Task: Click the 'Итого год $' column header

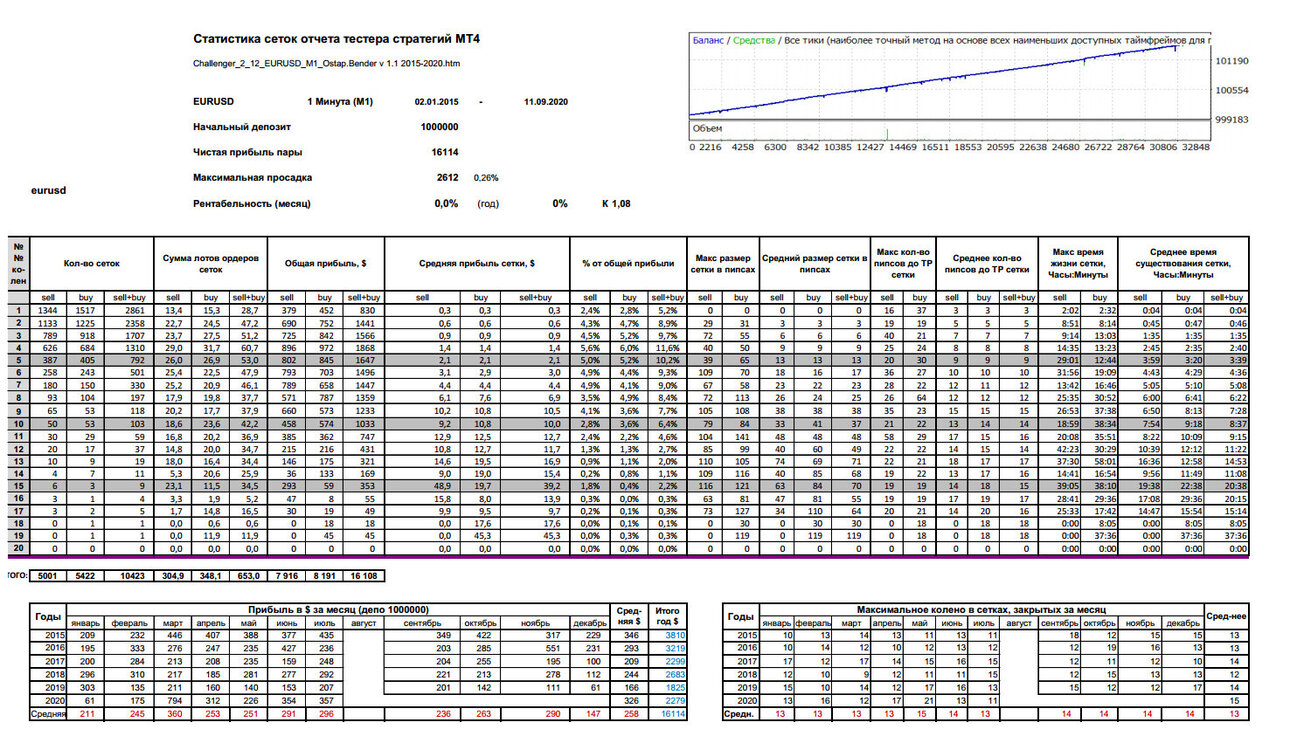Action: (666, 616)
